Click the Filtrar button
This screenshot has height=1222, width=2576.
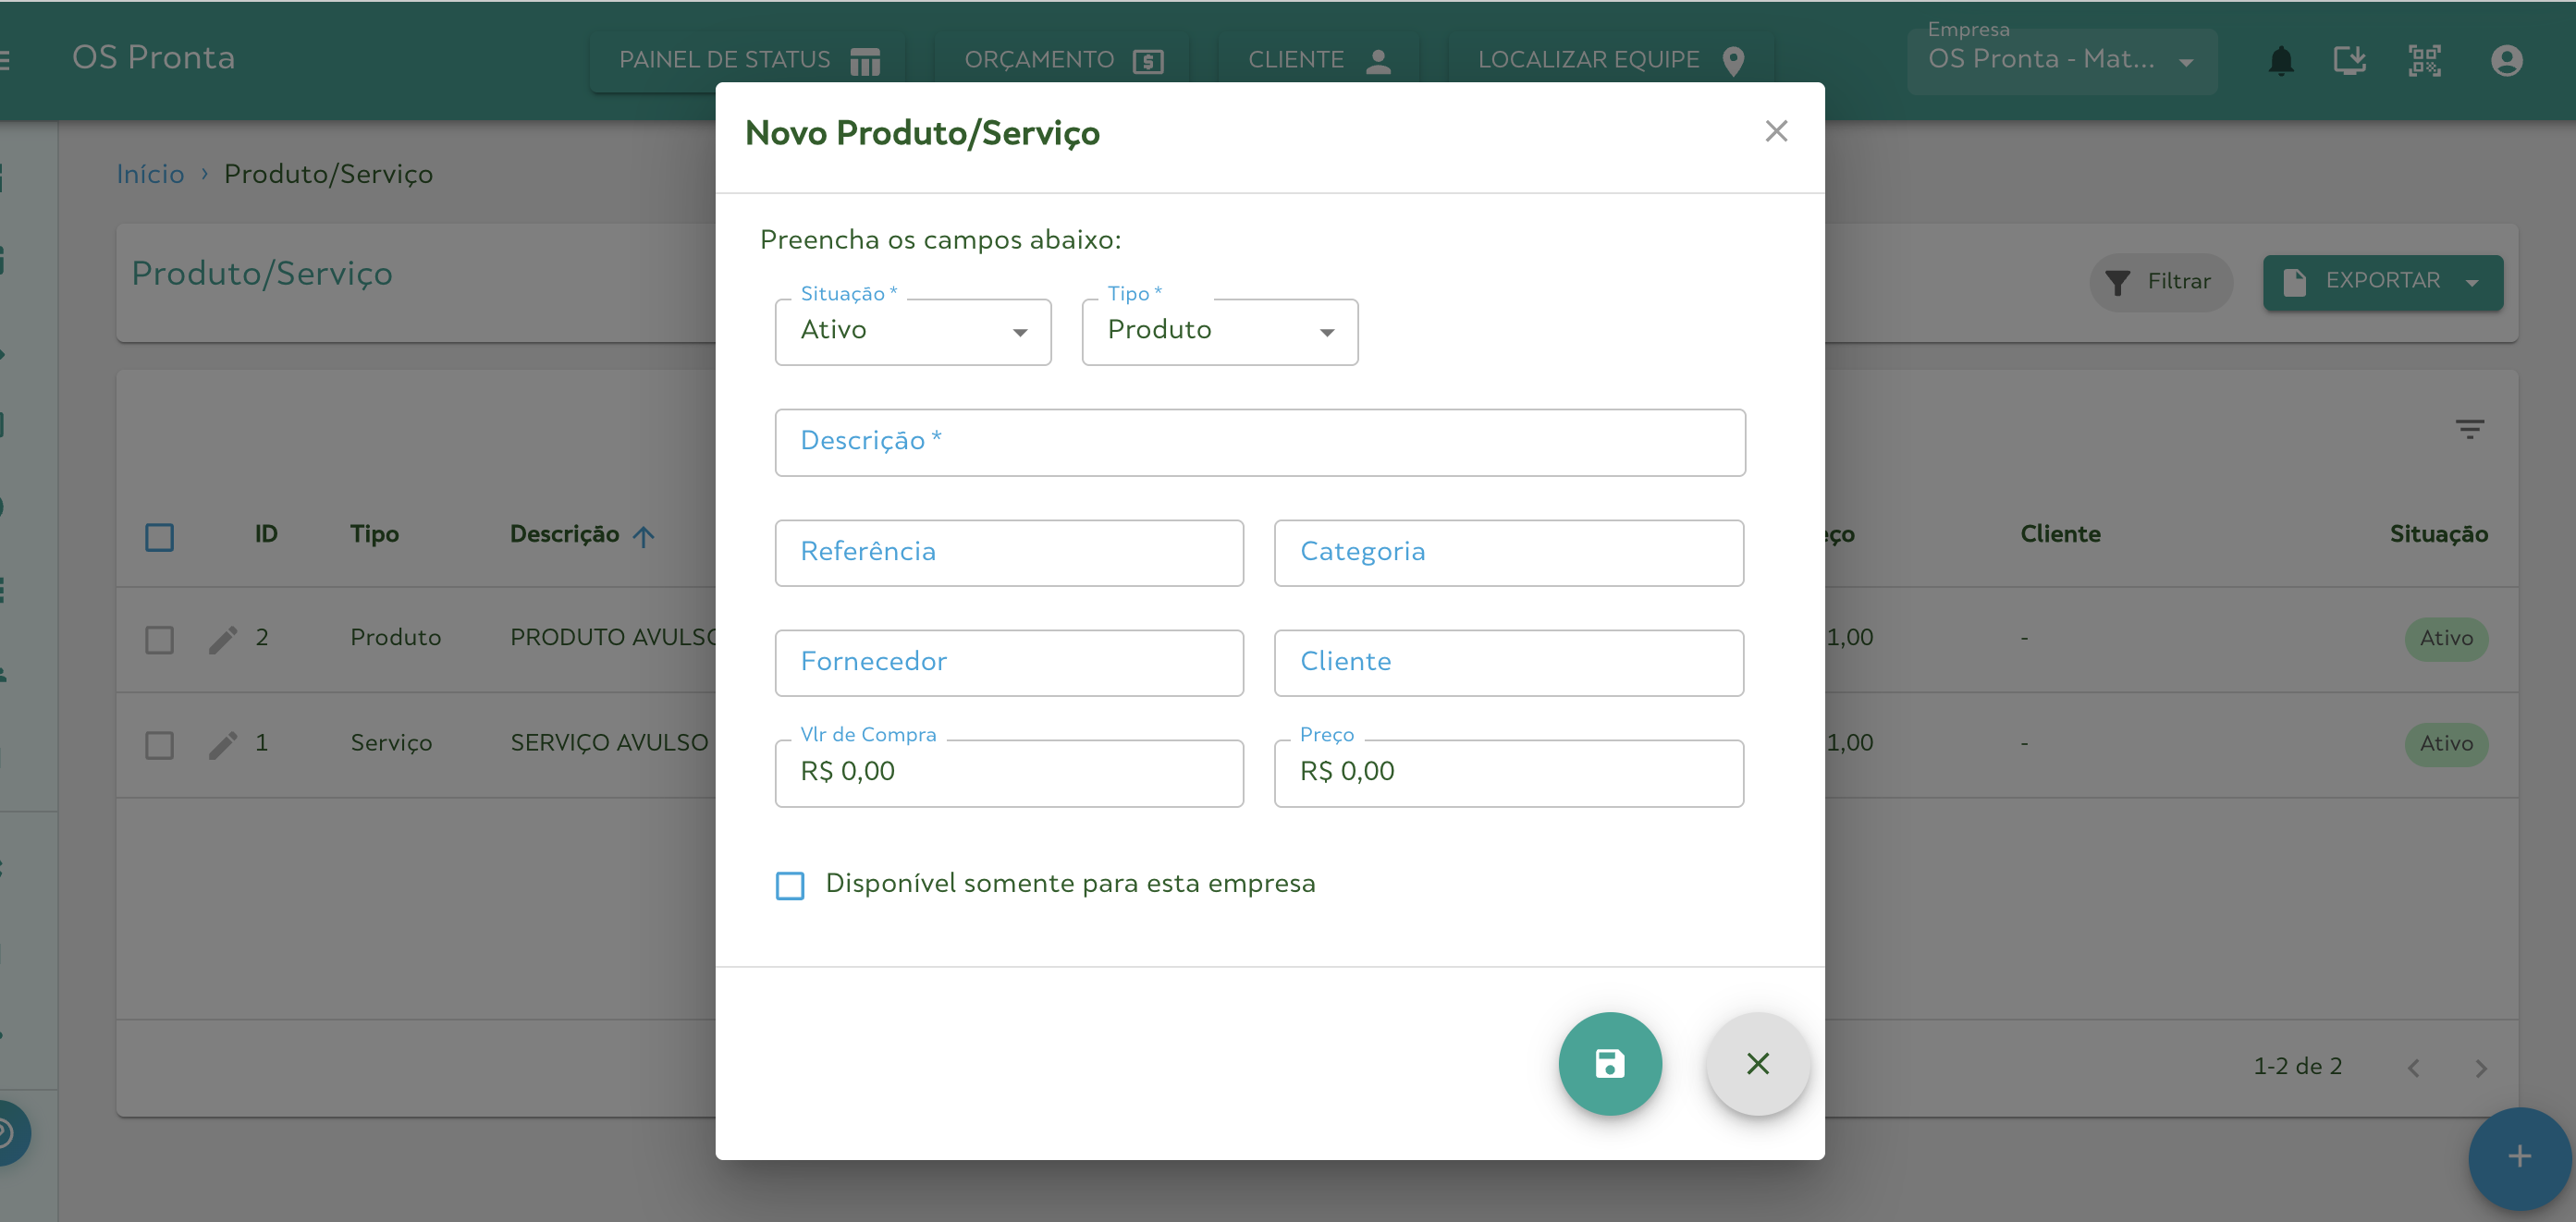[2161, 281]
